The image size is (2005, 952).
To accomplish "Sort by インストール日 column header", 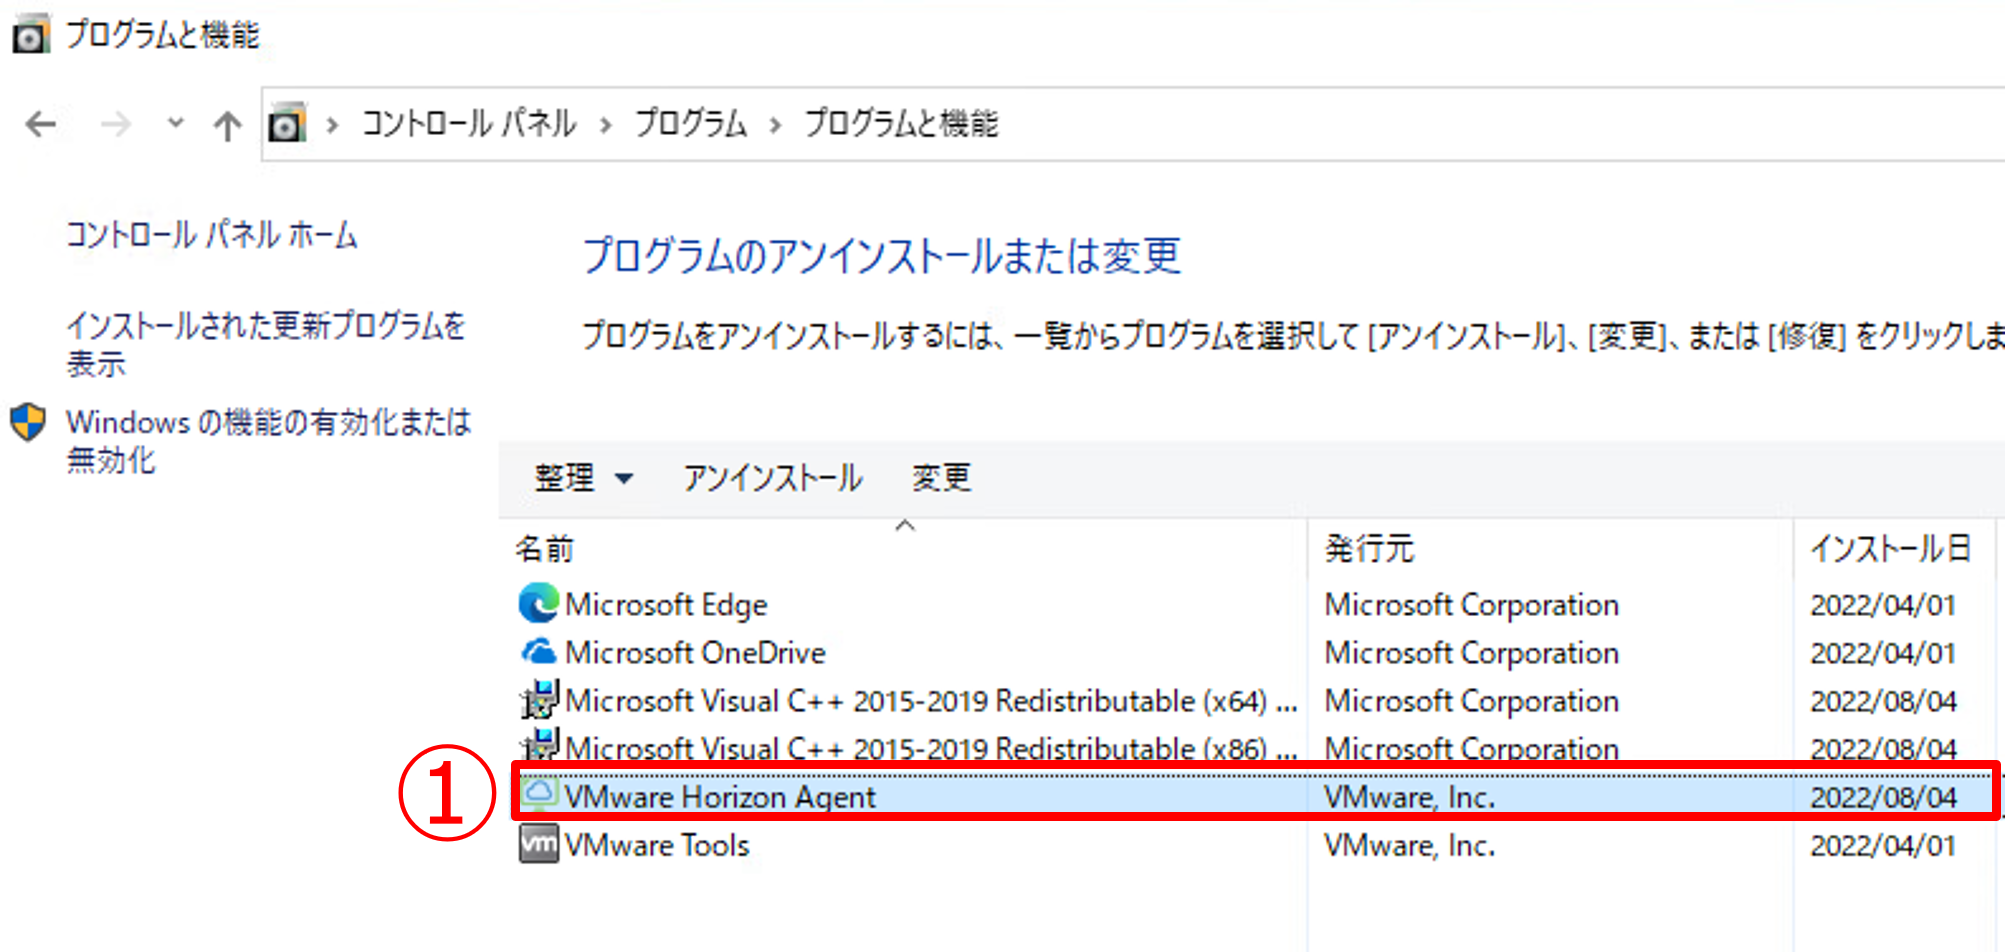I will (1889, 549).
